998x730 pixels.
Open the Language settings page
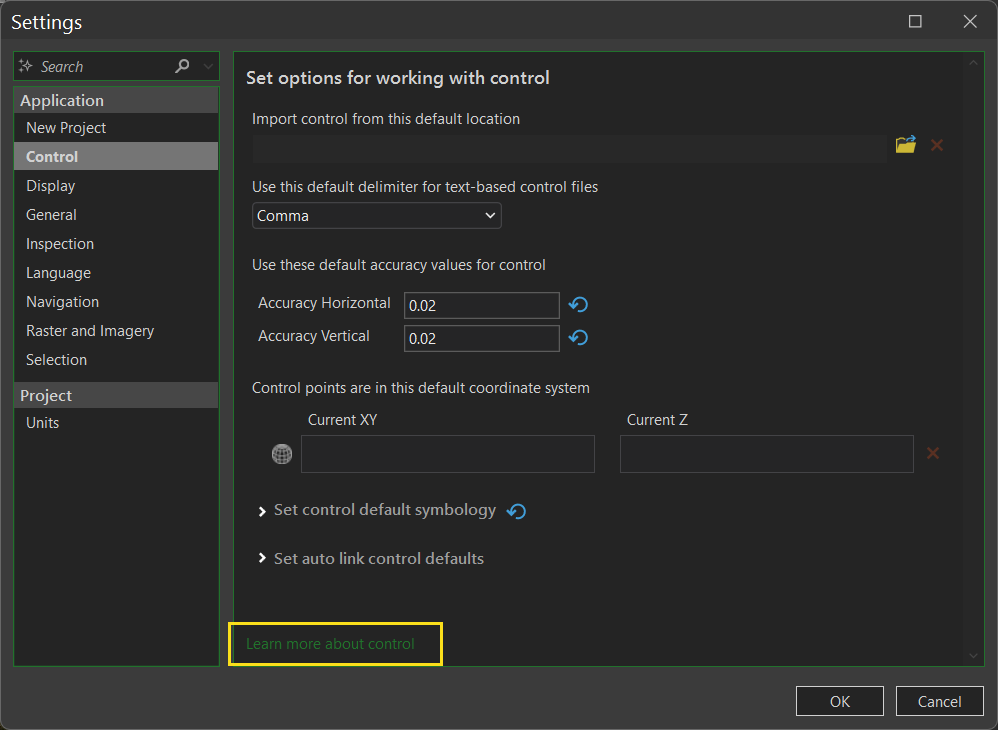[116, 273]
